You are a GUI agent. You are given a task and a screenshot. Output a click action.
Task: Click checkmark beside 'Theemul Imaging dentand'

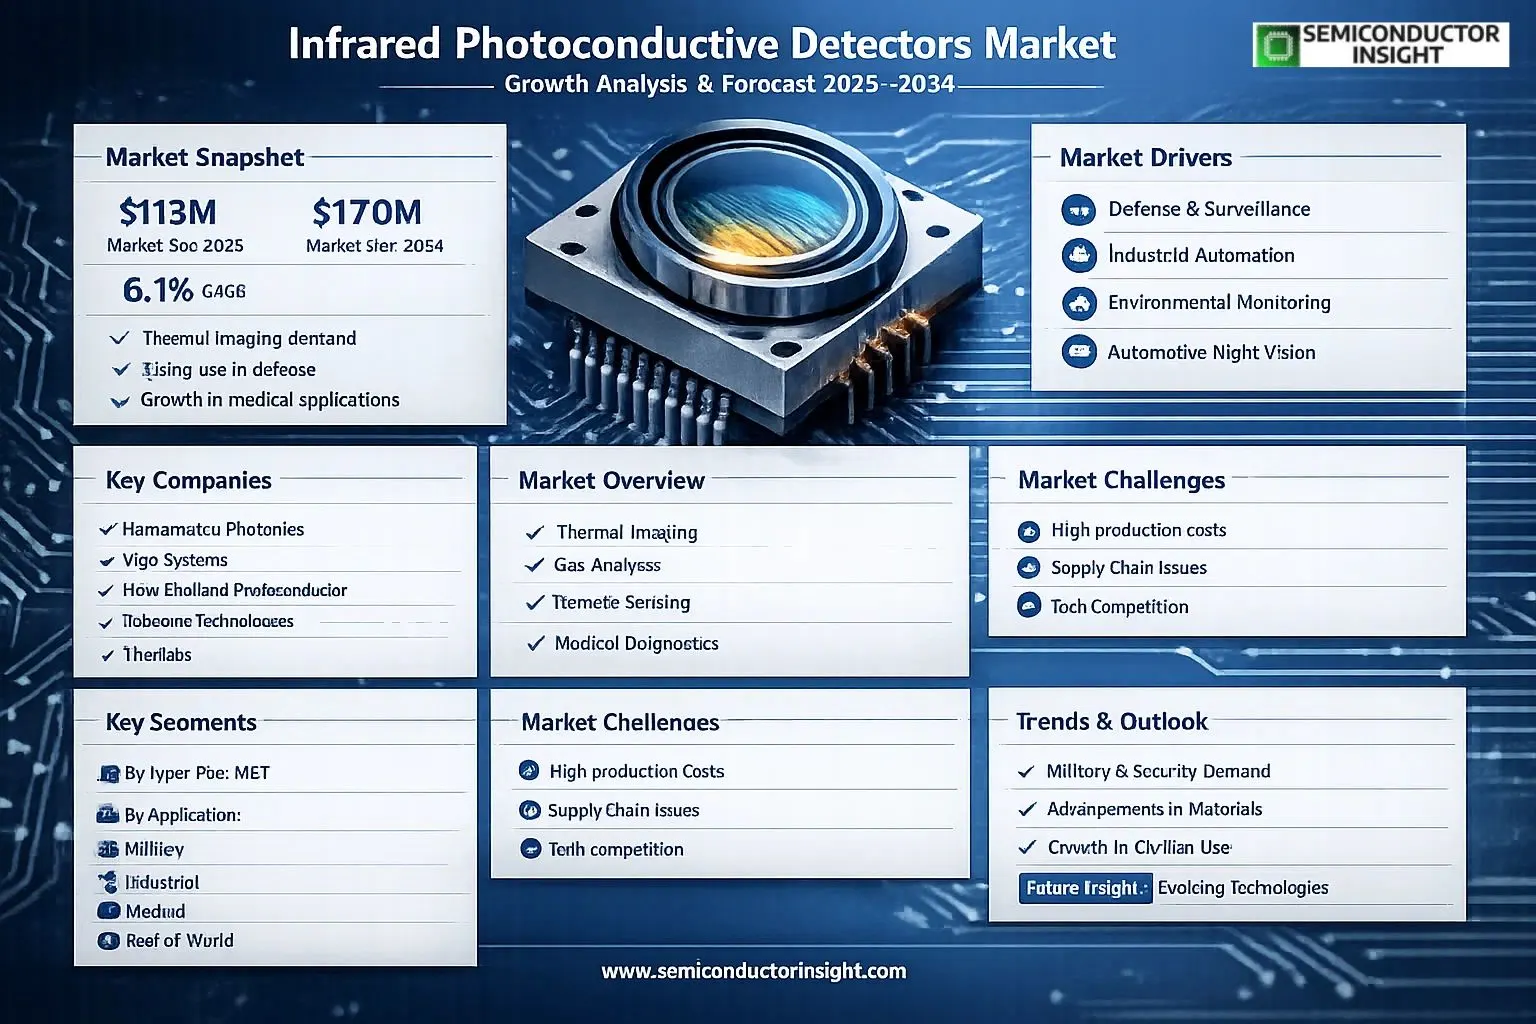(119, 338)
